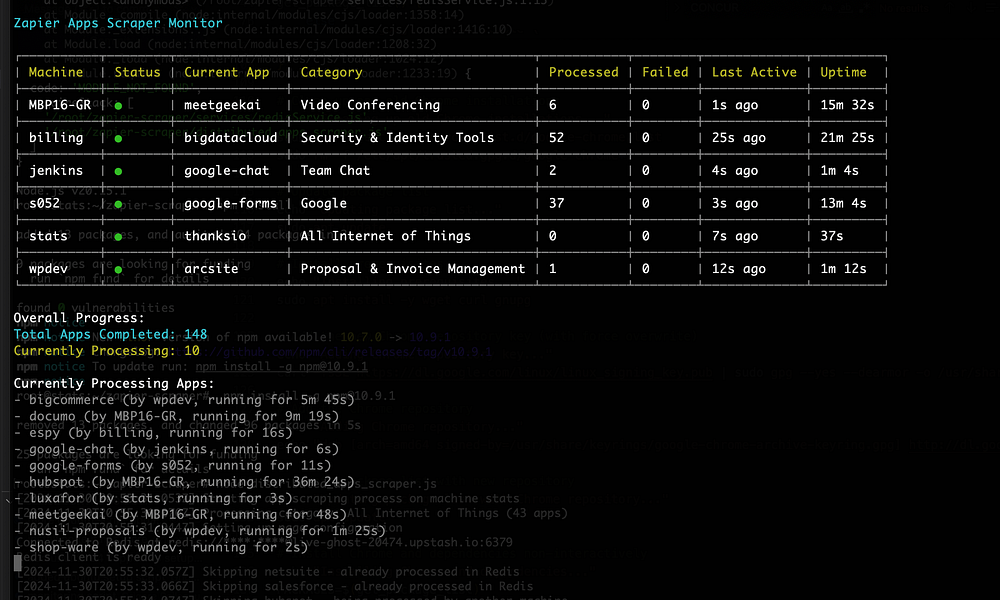Click uptime '37s' for stats
Viewport: 1000px width, 600px height.
pos(832,236)
